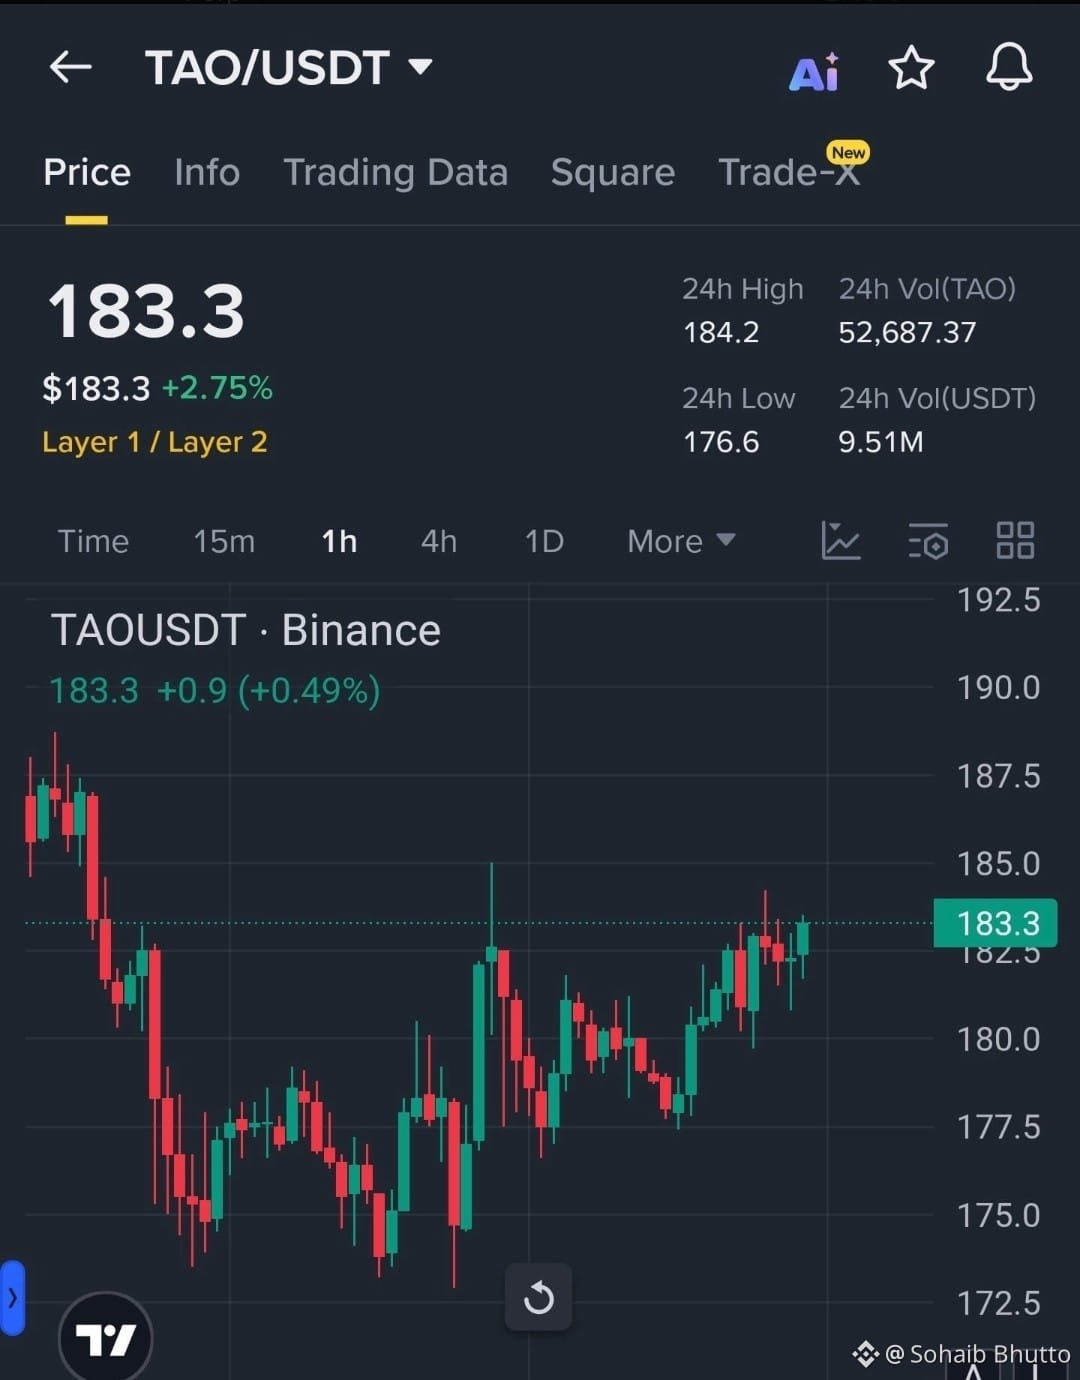Select the 1h chart interval

339,541
